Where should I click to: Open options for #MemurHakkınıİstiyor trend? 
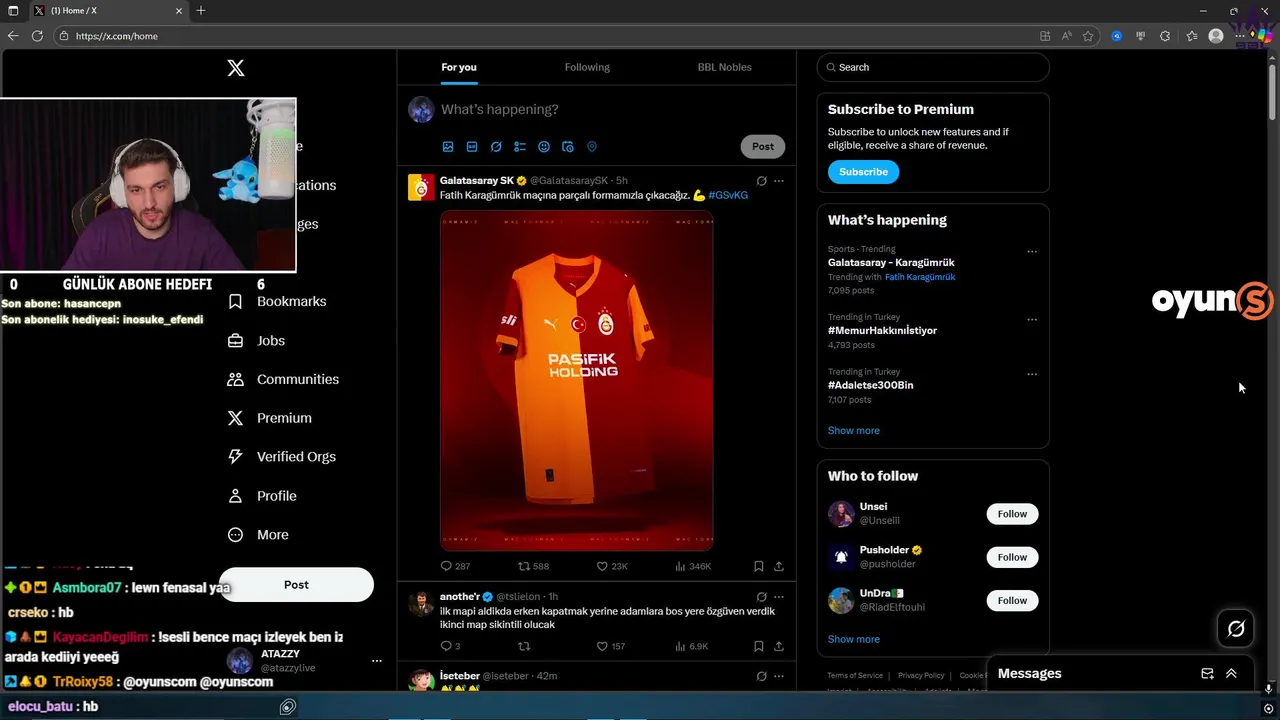pos(1032,320)
